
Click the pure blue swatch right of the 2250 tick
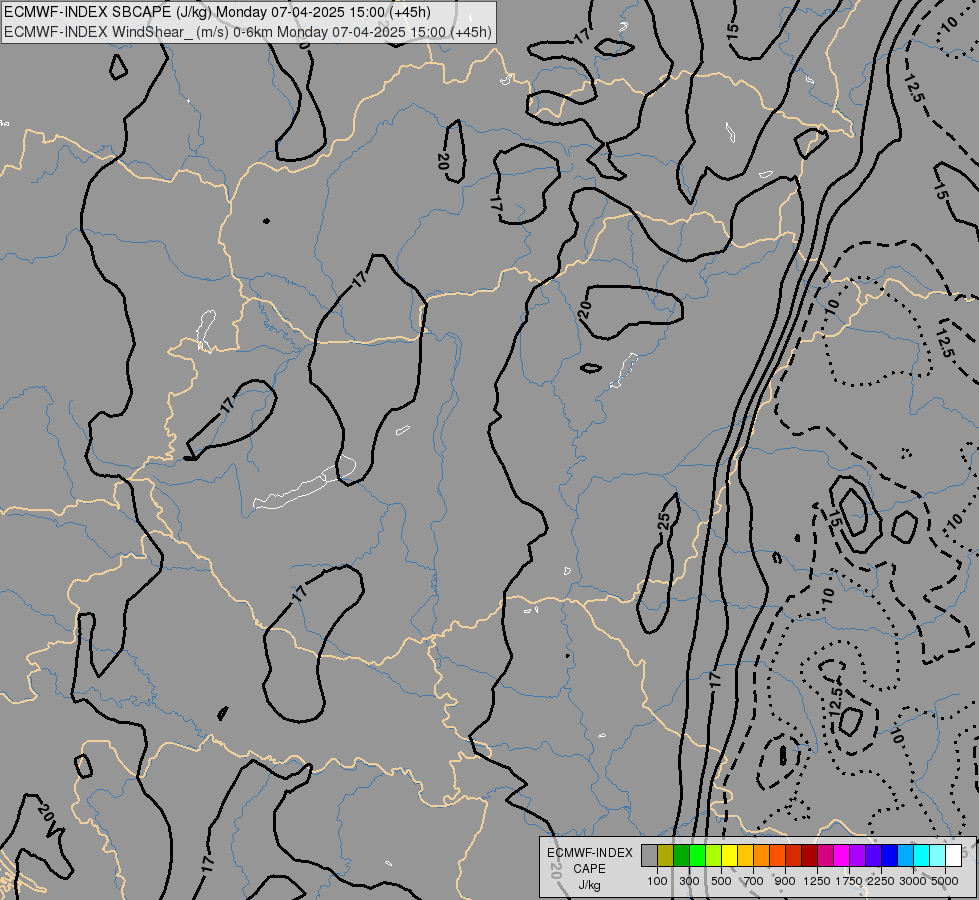(889, 855)
